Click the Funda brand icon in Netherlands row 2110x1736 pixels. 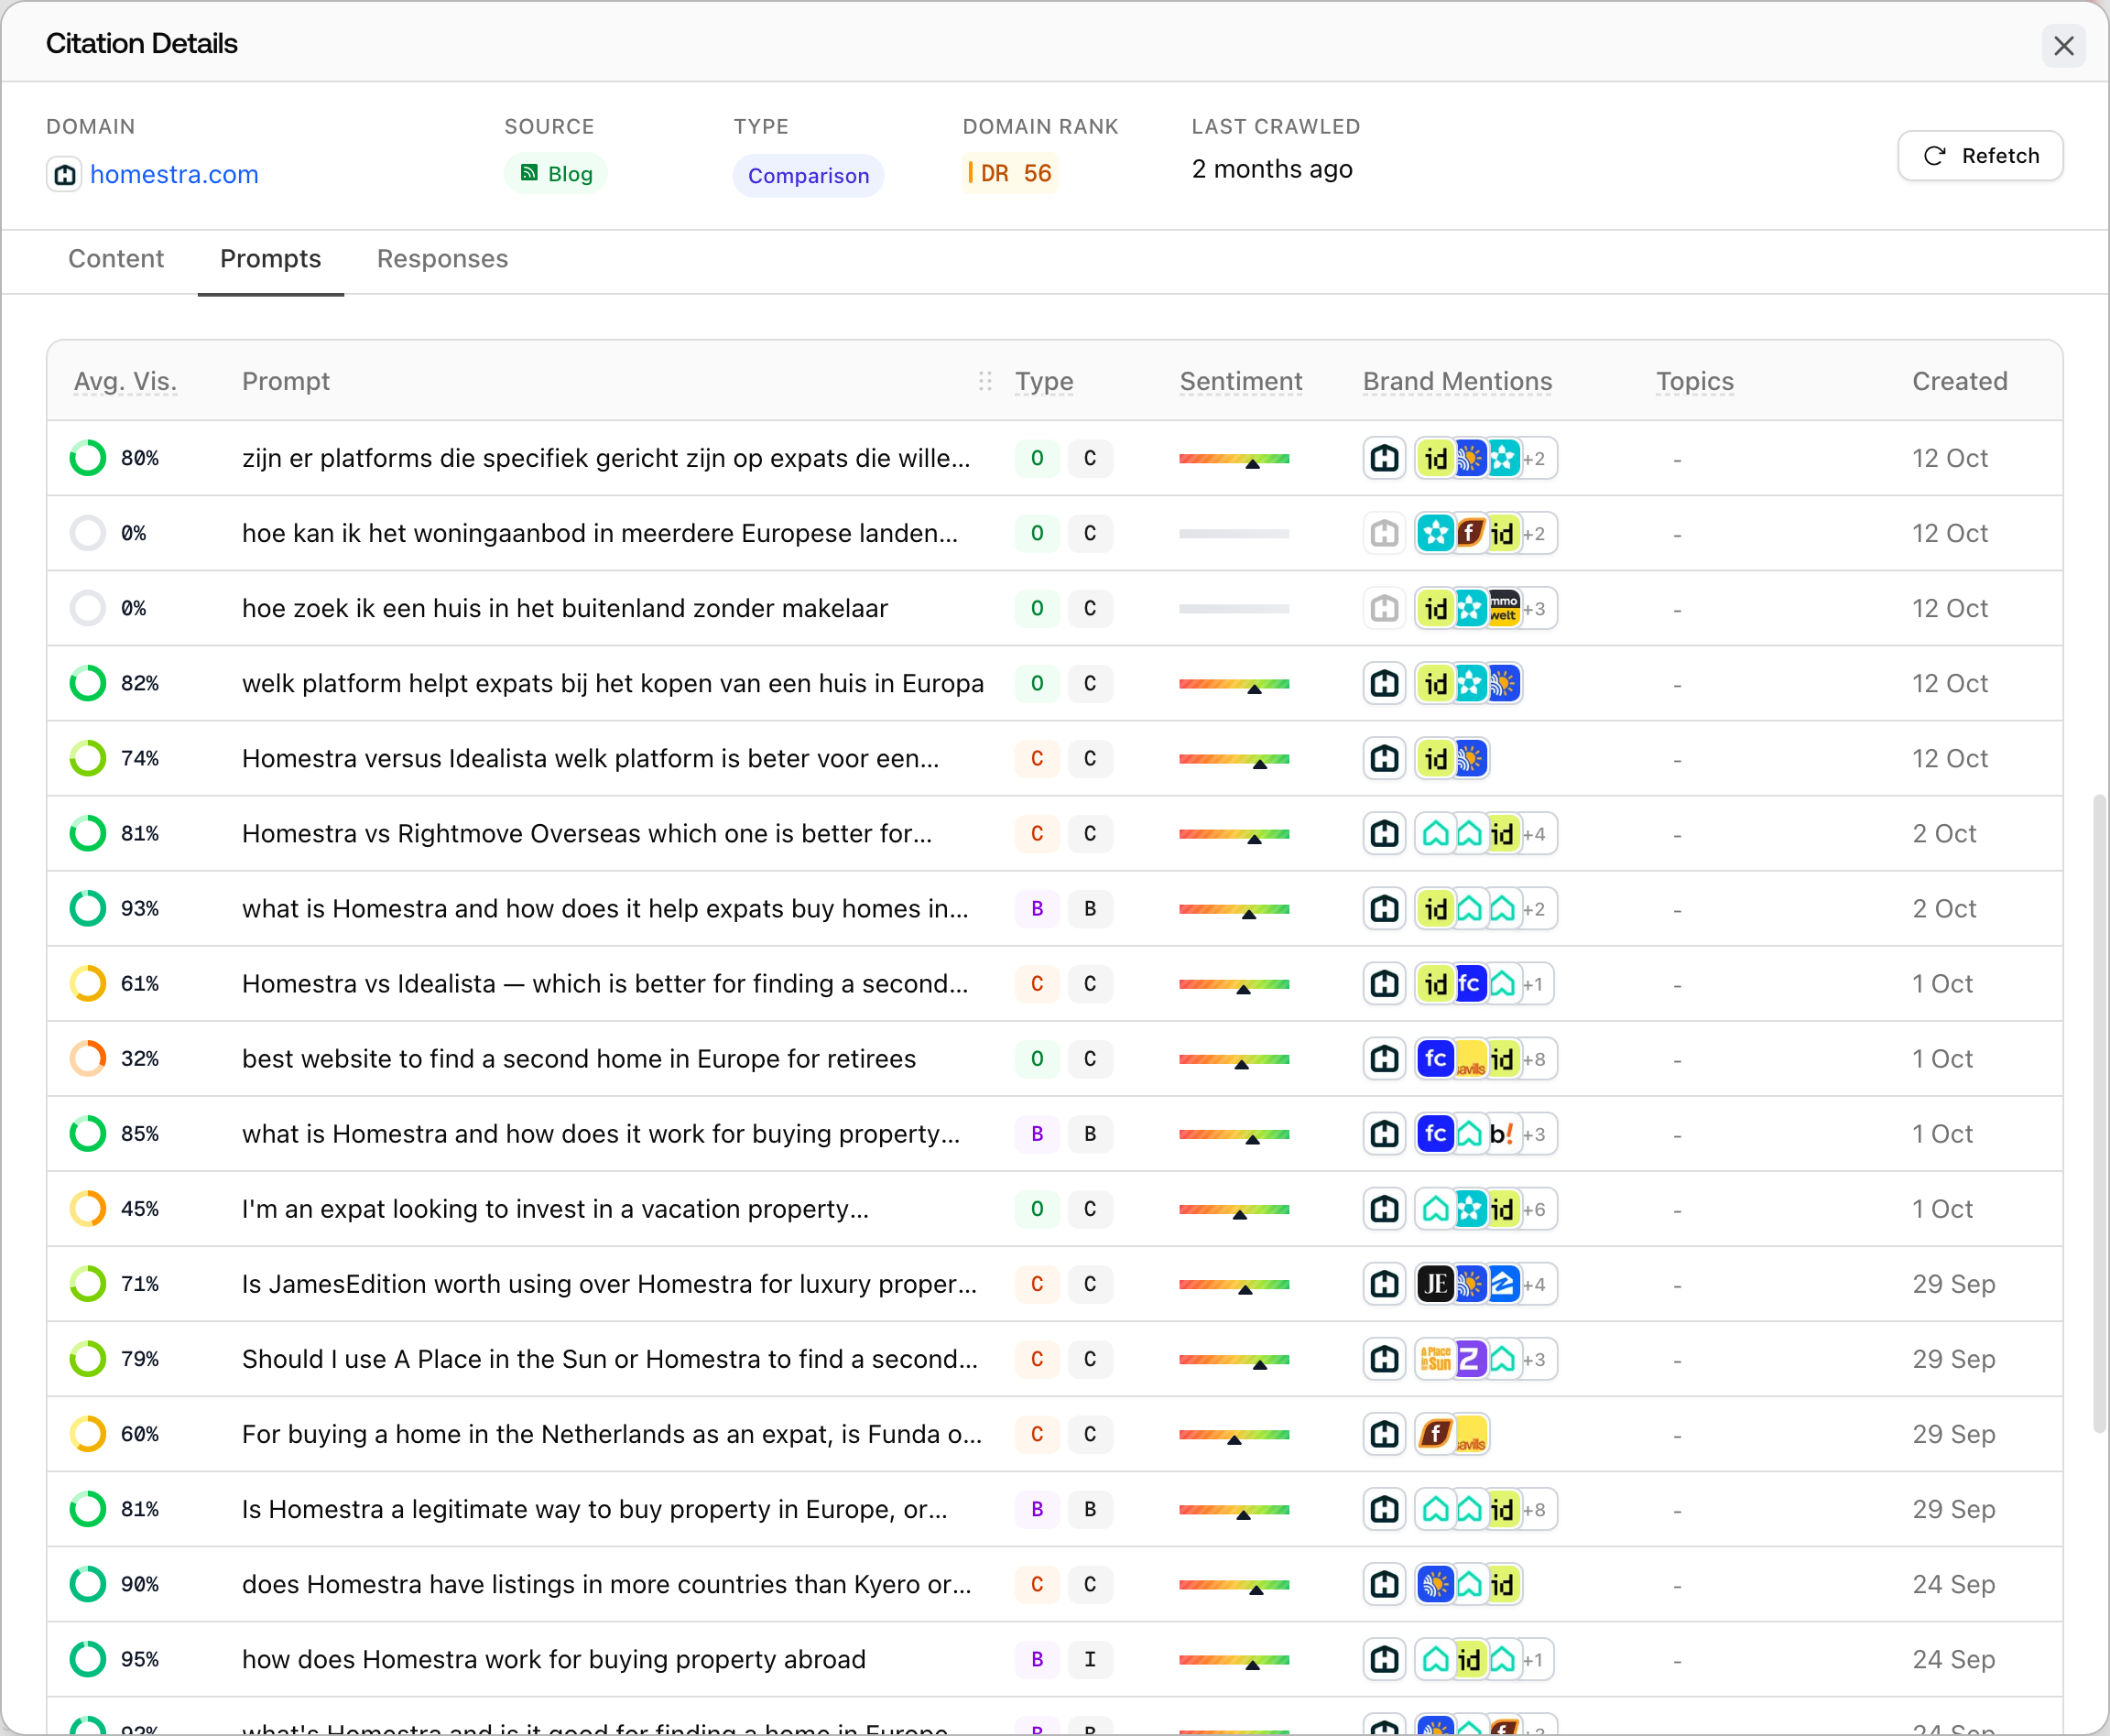point(1436,1434)
